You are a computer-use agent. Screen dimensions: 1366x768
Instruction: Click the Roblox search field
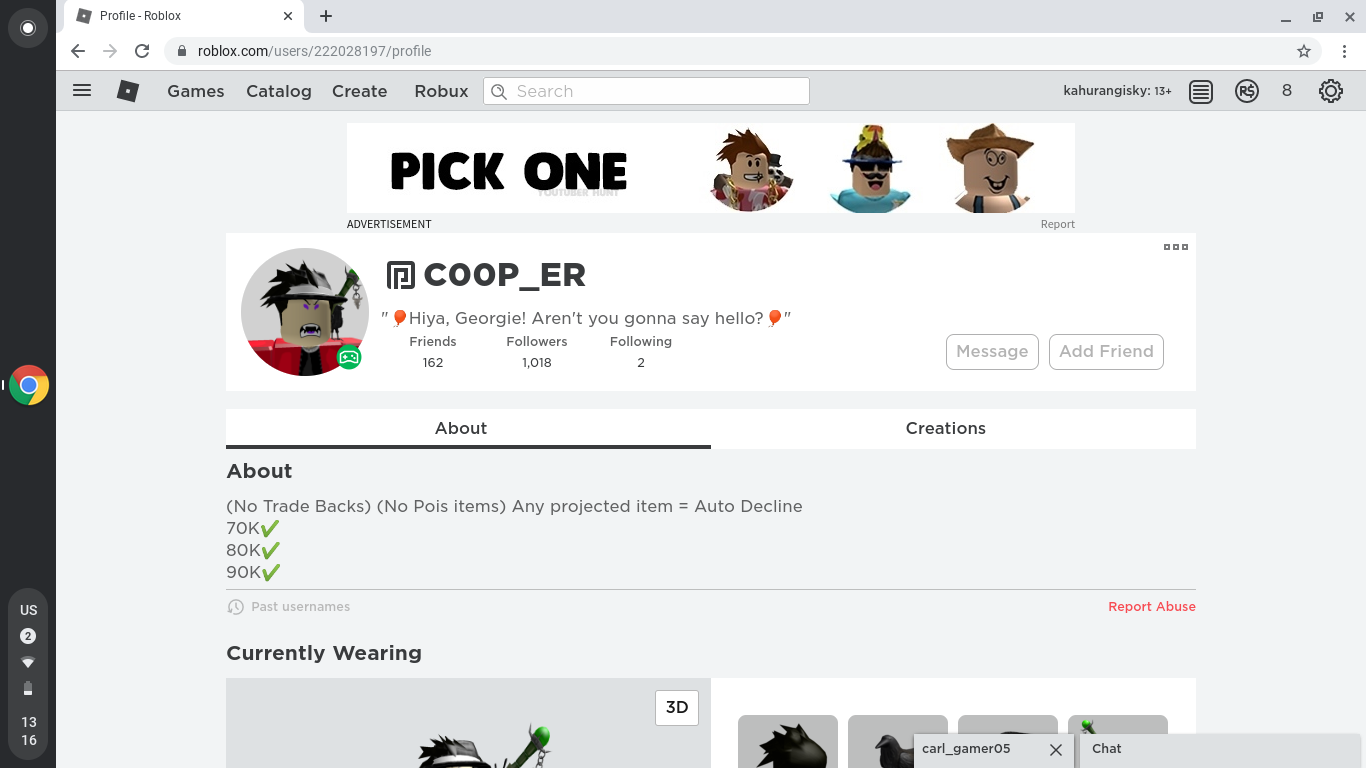(646, 91)
